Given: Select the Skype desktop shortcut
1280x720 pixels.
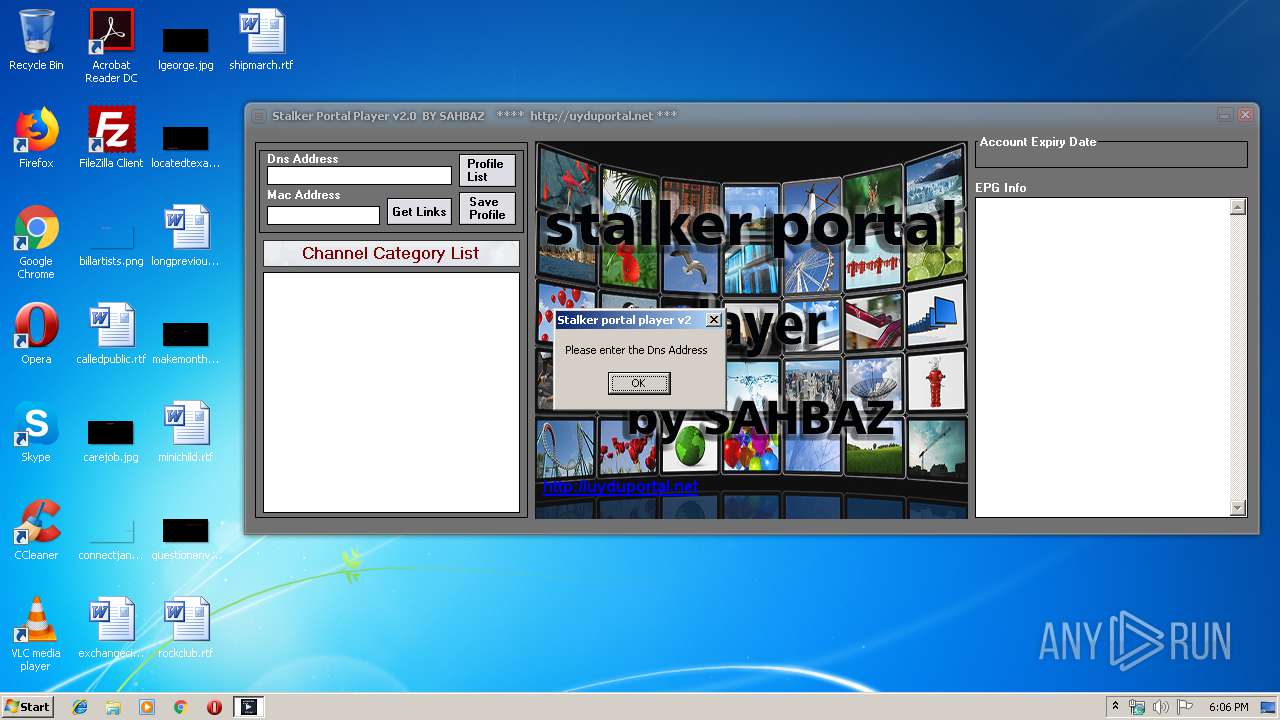Looking at the screenshot, I should coord(36,432).
